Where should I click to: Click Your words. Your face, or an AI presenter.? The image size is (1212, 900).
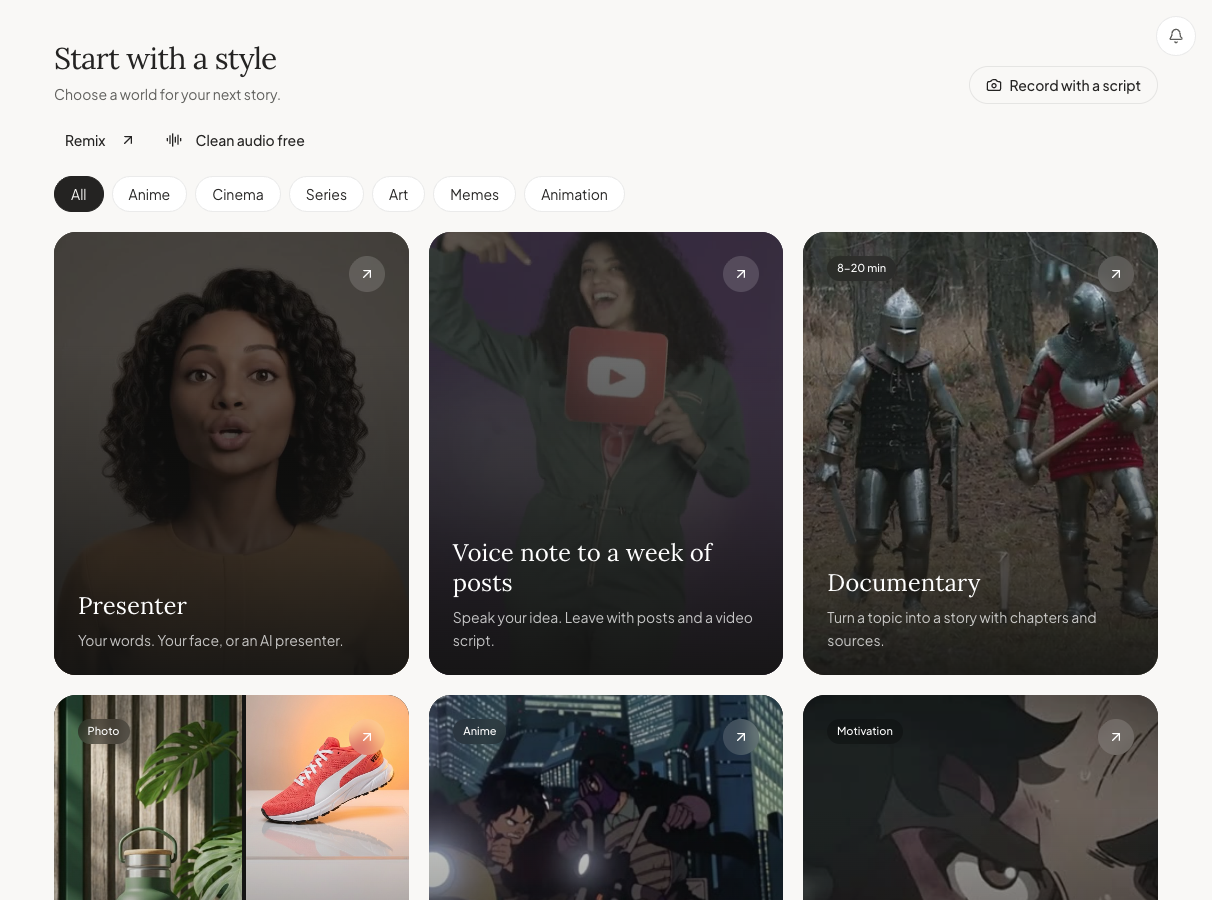point(210,640)
